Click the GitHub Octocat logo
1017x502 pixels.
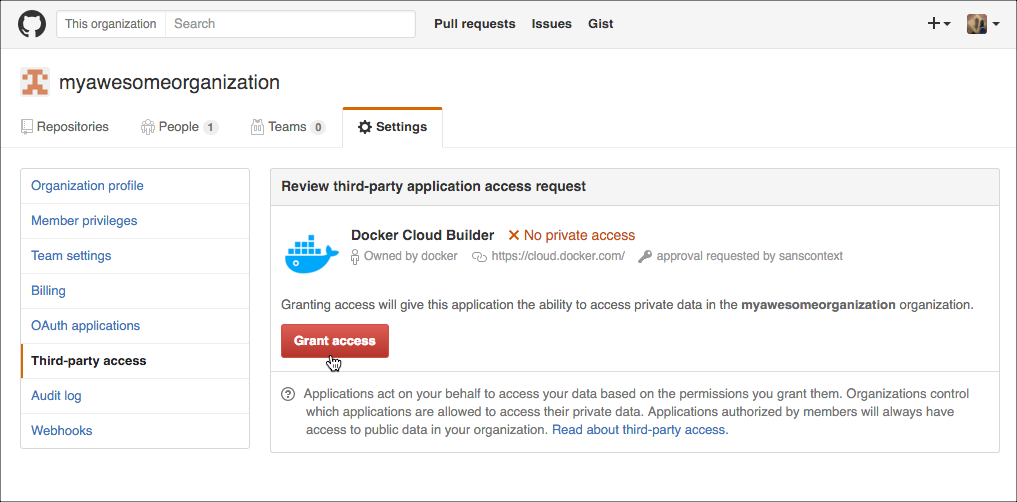(x=32, y=24)
